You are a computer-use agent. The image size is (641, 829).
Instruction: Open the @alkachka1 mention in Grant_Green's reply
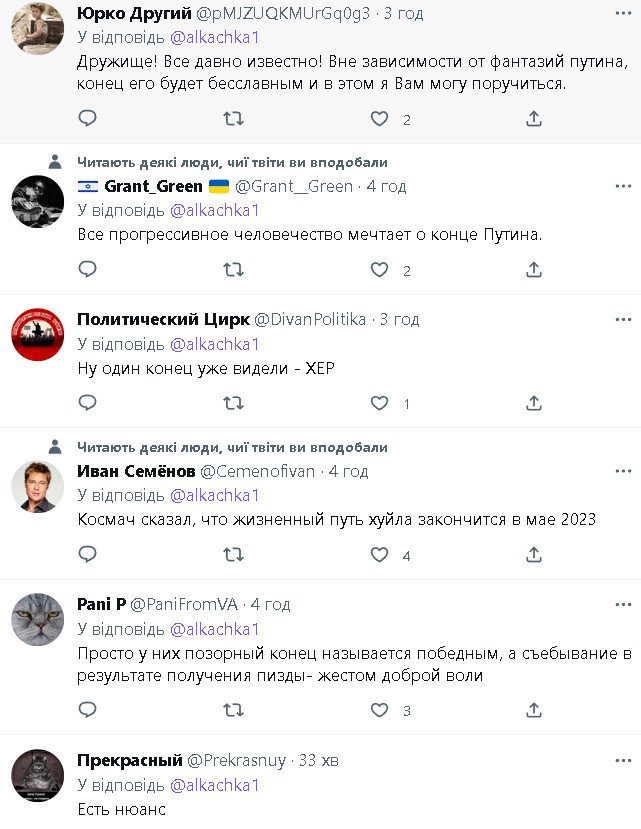215,210
